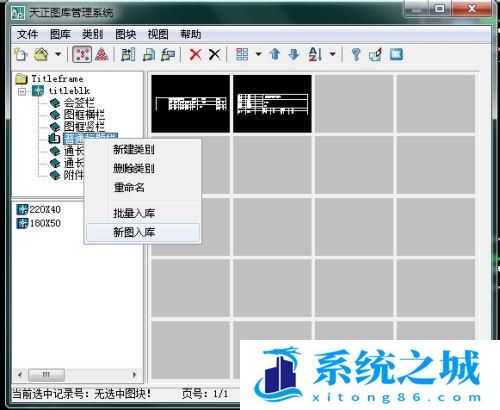Click the 图框横栏 book icon
The height and width of the screenshot is (410, 500).
(55, 115)
